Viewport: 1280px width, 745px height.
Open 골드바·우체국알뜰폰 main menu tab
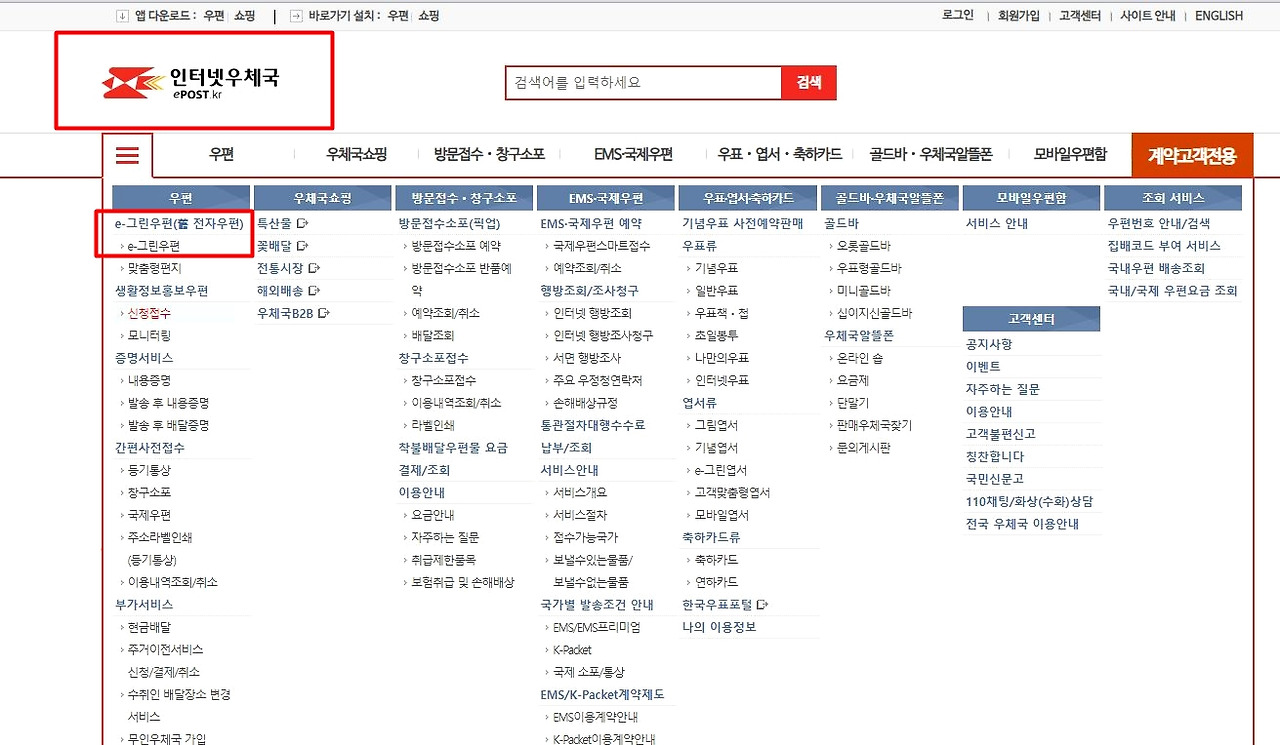pyautogui.click(x=930, y=155)
